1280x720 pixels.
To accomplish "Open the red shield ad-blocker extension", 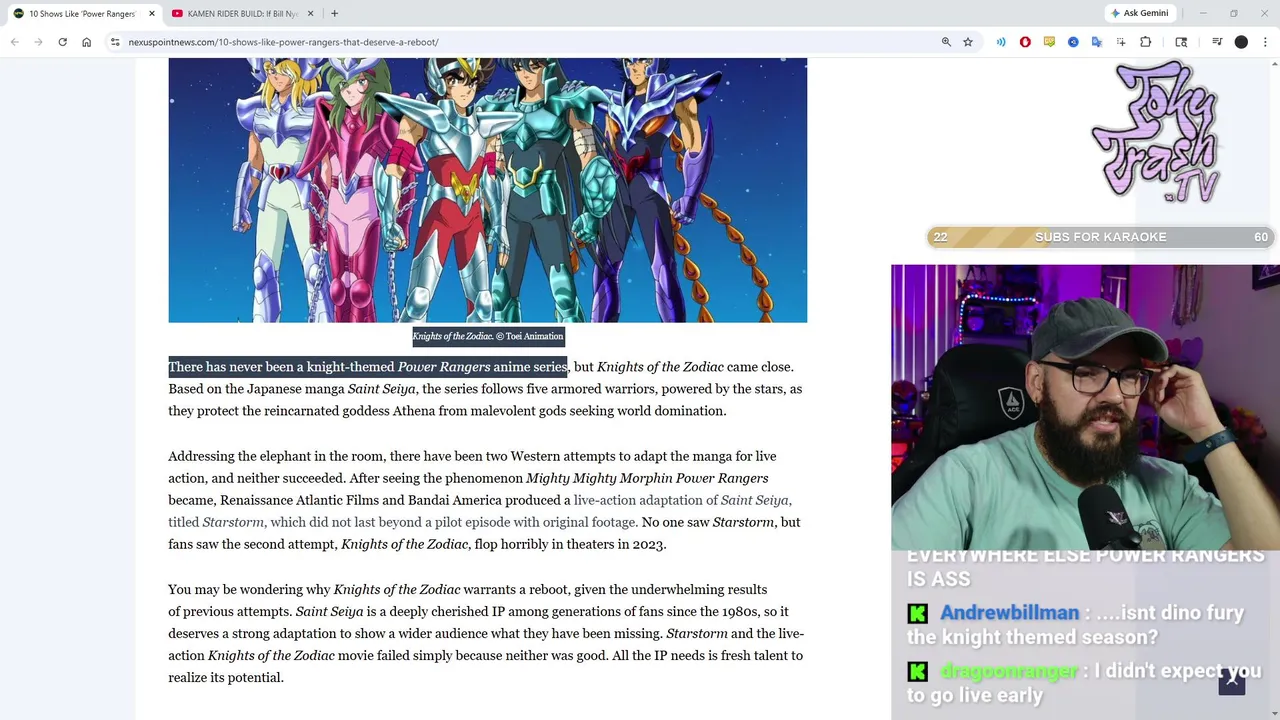I will 1025,42.
